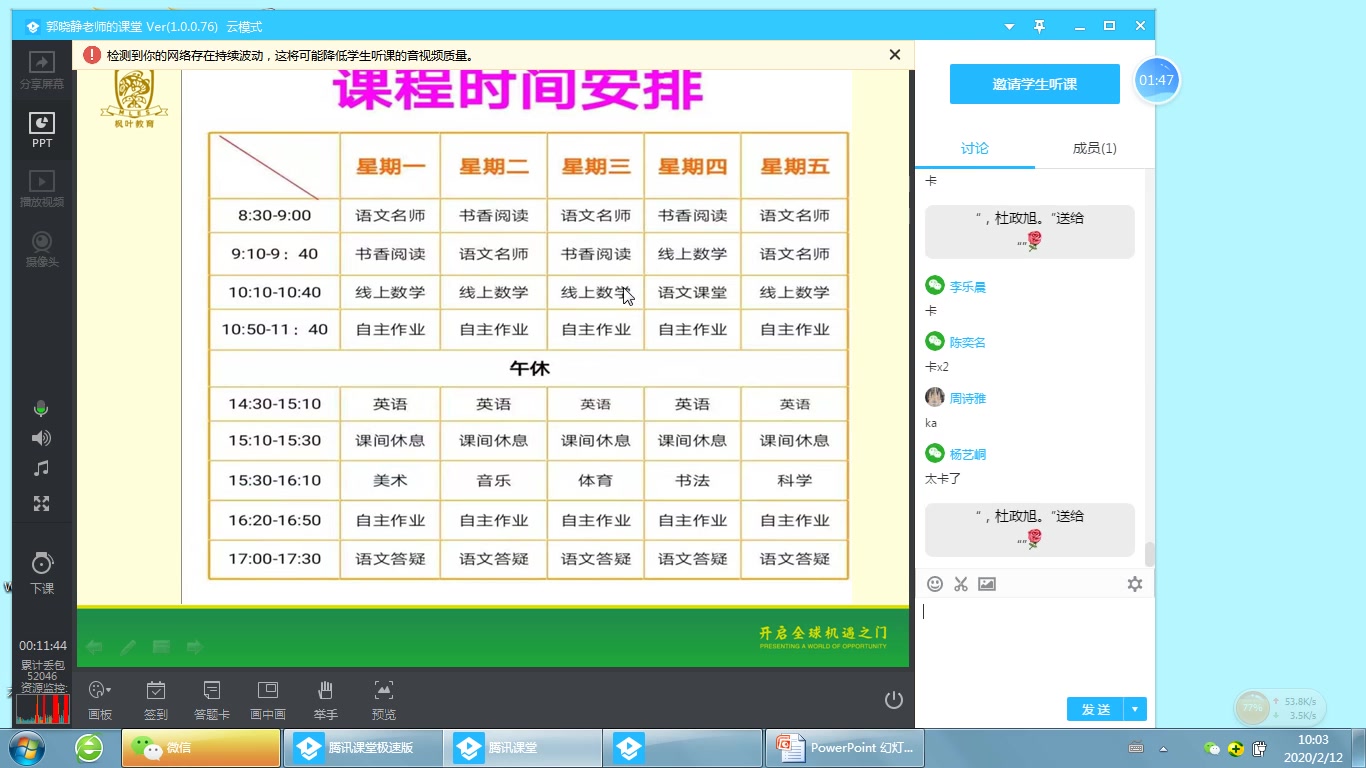Image resolution: width=1366 pixels, height=768 pixels.
Task: Open the 画板 tool dropdown arrow
Action: [110, 690]
